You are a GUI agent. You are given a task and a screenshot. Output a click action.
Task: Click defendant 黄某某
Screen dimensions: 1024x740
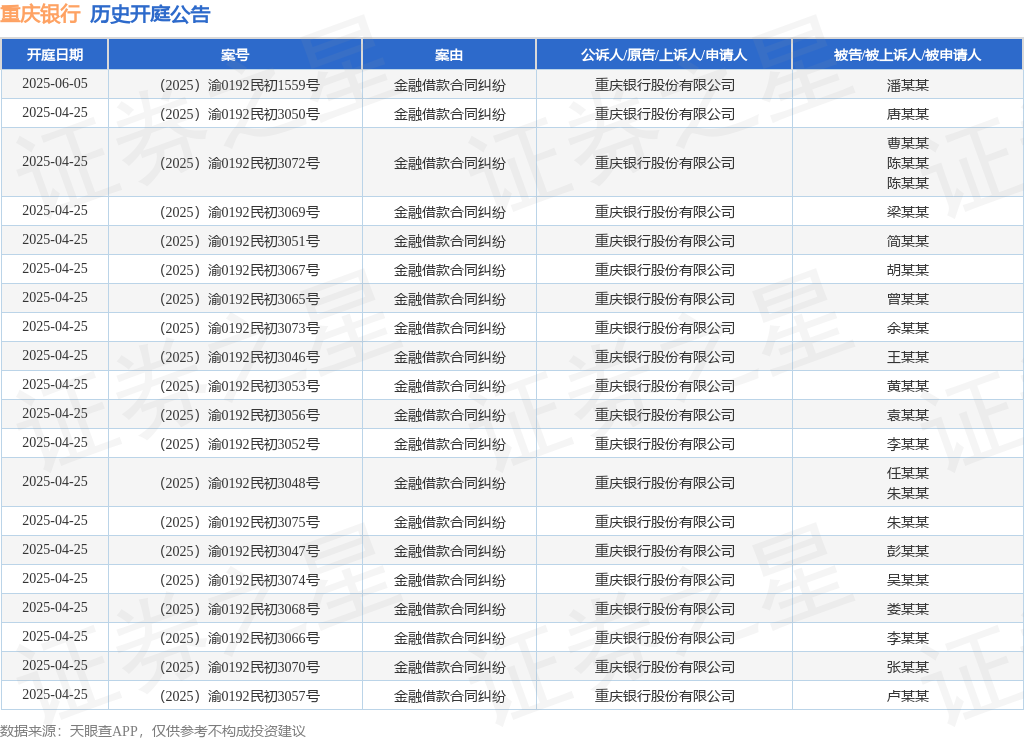click(908, 386)
